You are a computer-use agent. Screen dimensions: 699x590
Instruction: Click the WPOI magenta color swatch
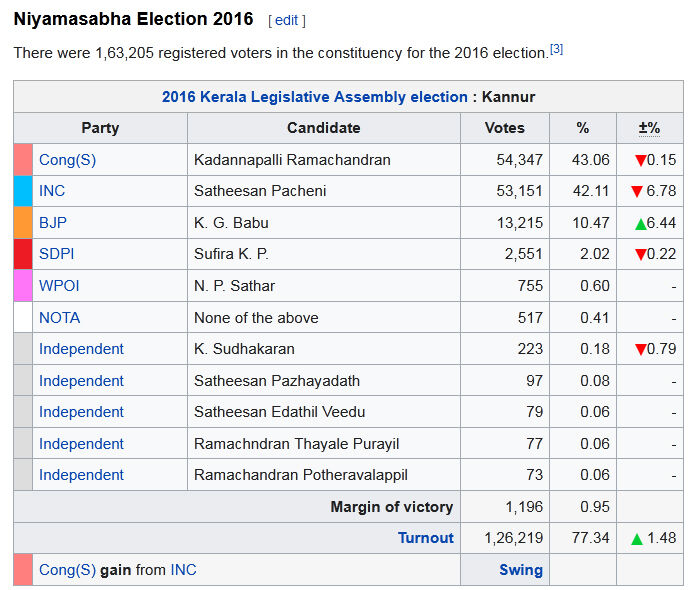23,286
